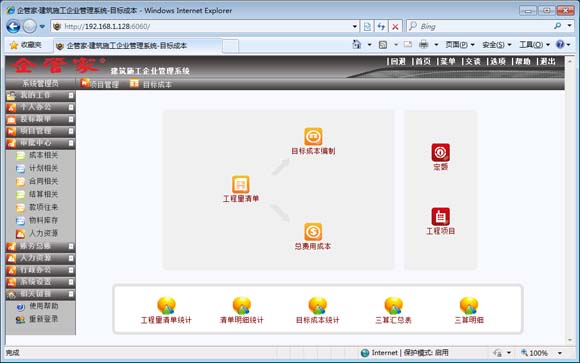580x363 pixels.
Task: Expand the 个人办公 sidebar section
Action: (40, 107)
